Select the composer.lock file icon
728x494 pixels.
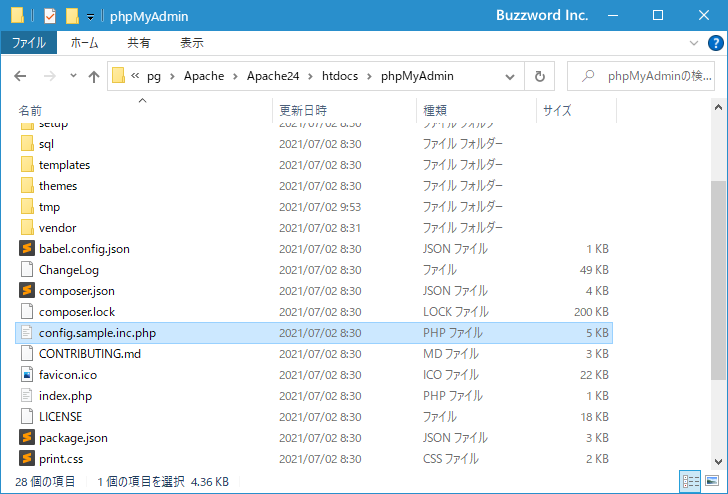[27, 312]
